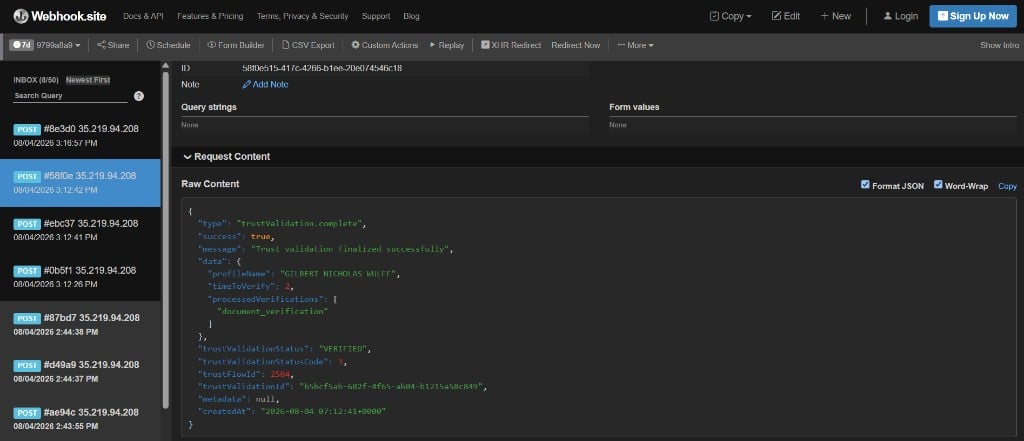Create a New webhook URL

(x=836, y=16)
